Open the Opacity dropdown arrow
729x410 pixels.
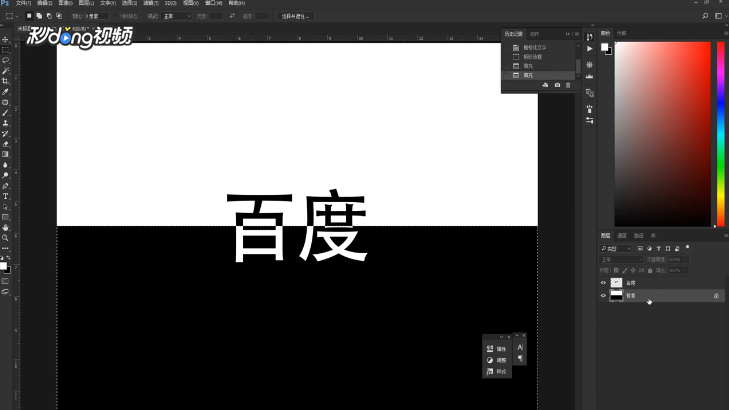click(x=686, y=259)
